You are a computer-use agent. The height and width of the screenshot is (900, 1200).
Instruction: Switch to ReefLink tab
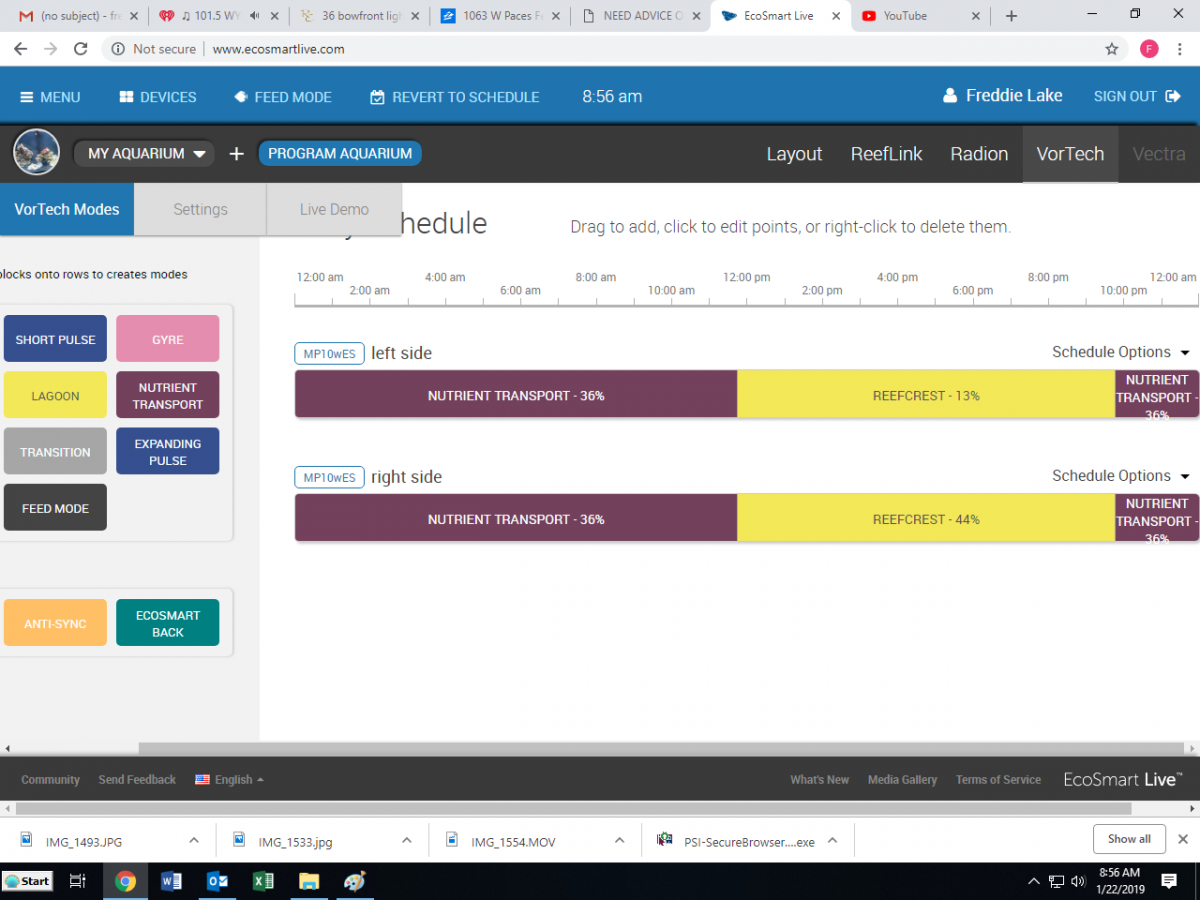[x=887, y=154]
